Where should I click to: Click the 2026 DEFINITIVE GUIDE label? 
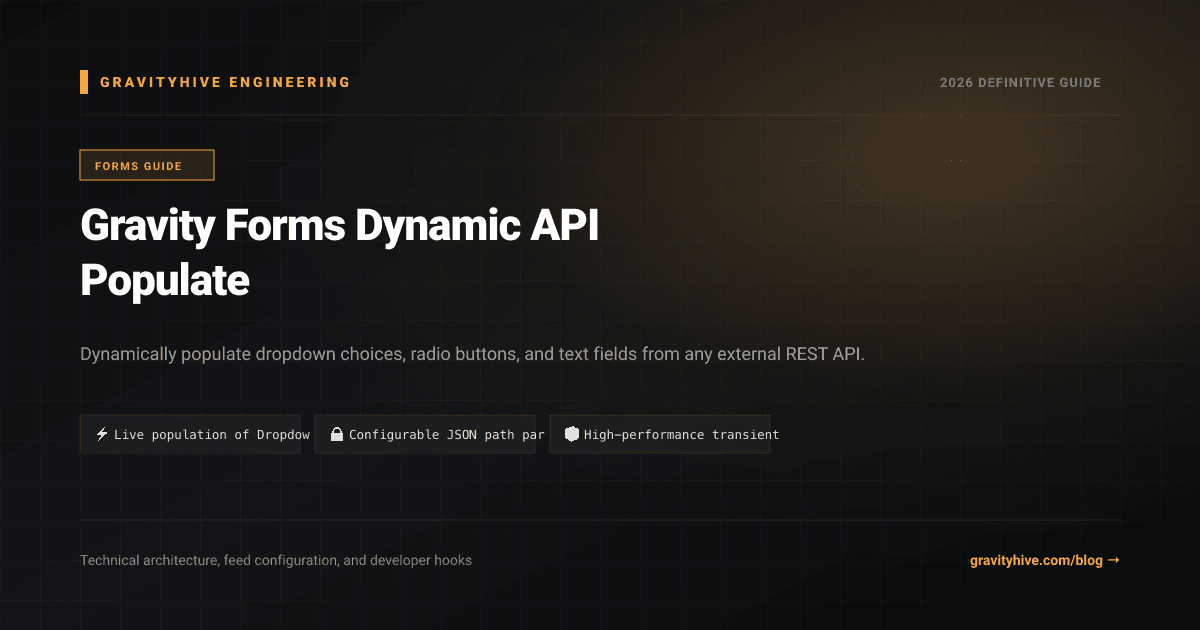click(x=1020, y=82)
